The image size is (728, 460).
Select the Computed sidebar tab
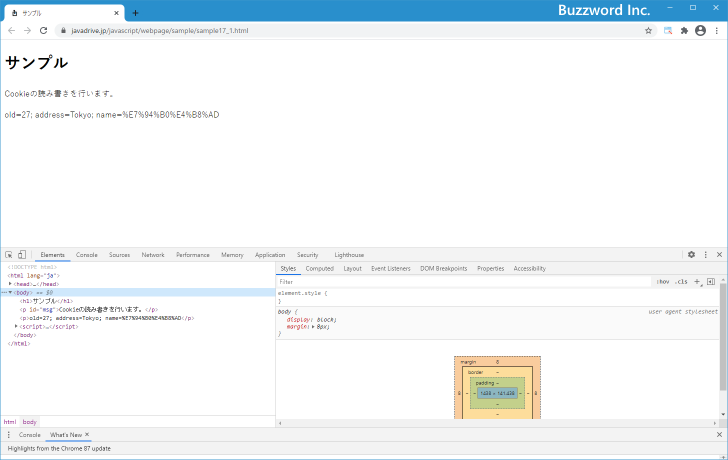(319, 269)
